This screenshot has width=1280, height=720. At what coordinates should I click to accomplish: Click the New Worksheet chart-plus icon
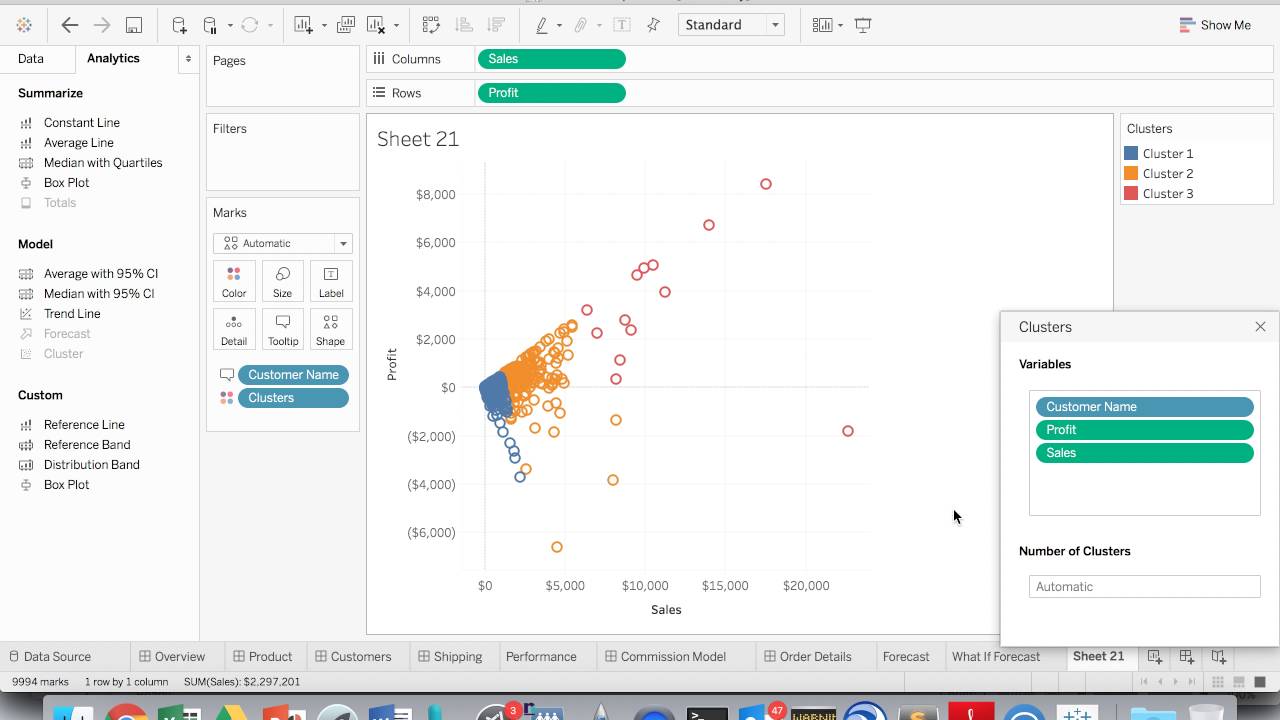pos(304,25)
